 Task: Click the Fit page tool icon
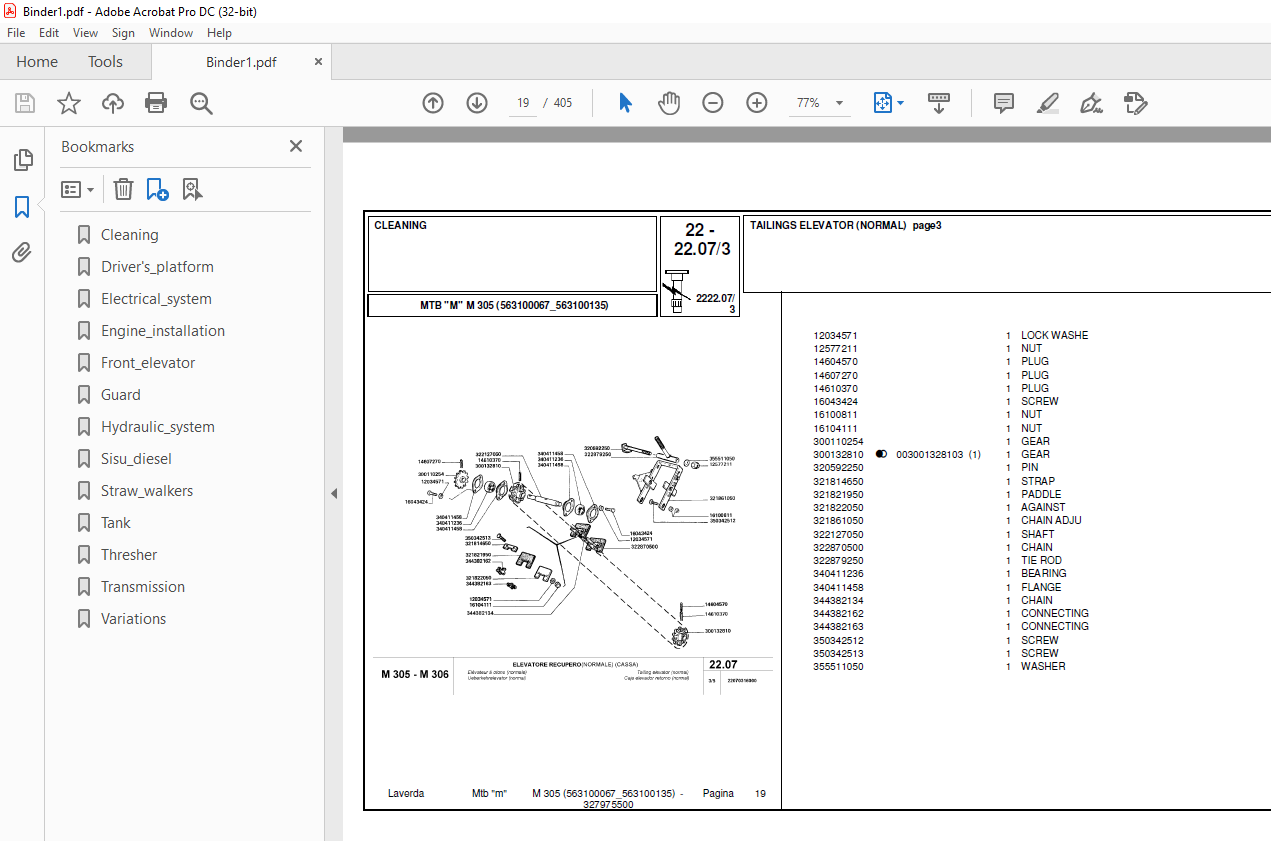(882, 103)
